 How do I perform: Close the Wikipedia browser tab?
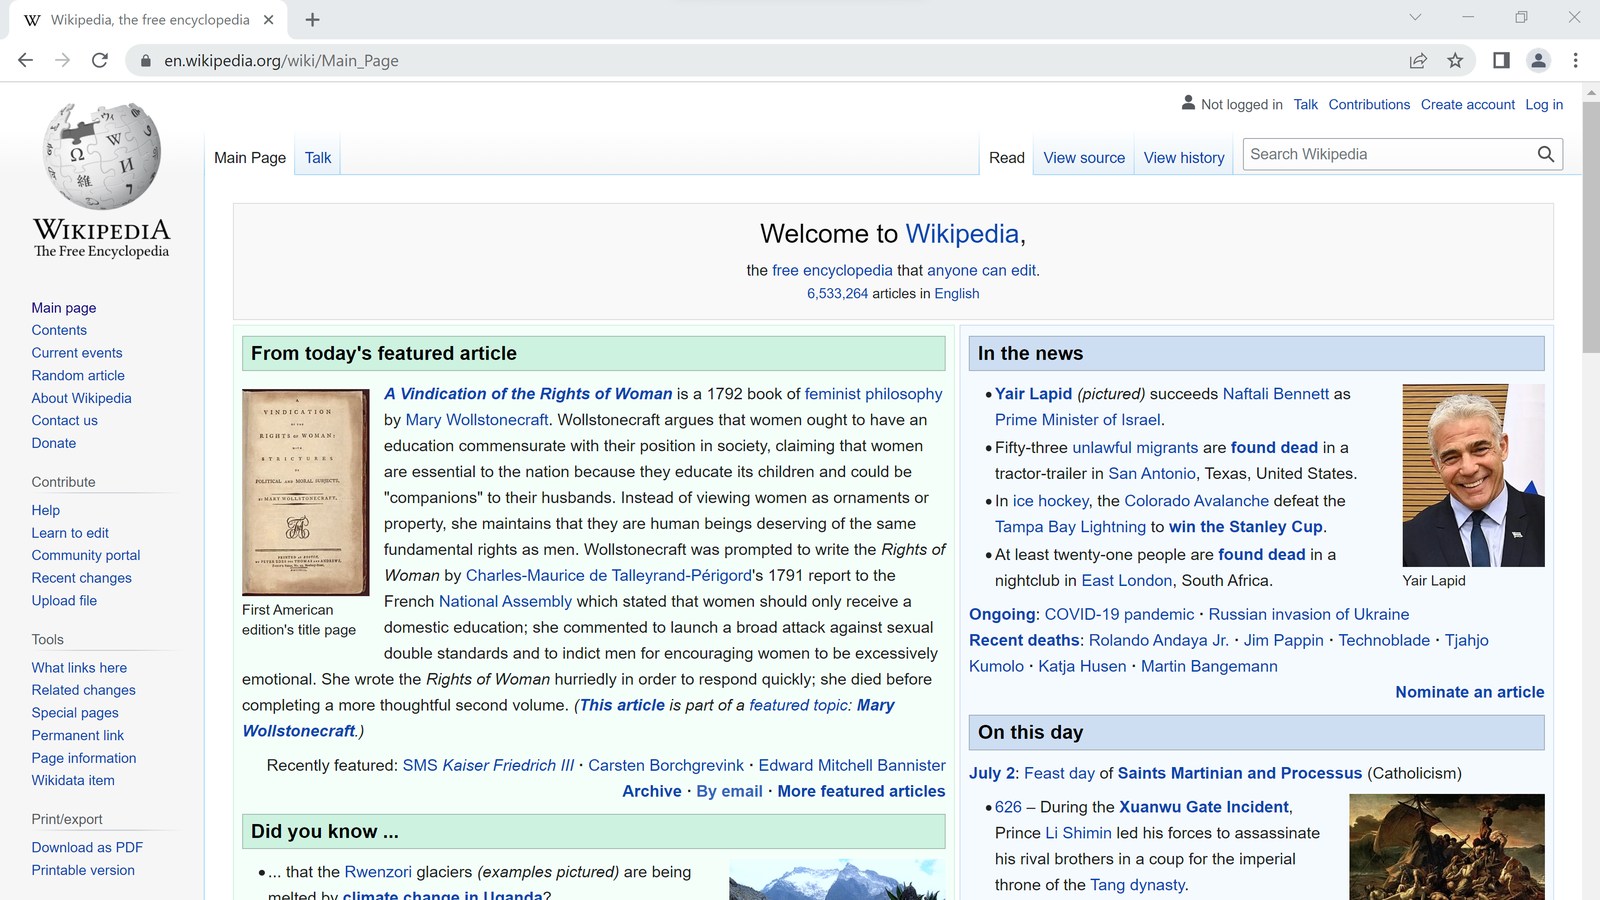[268, 20]
